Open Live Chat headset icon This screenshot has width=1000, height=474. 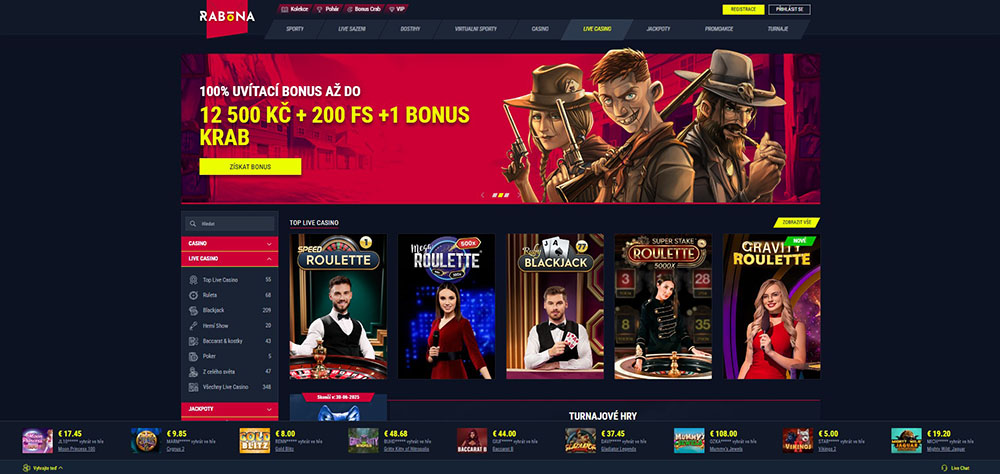[x=945, y=468]
